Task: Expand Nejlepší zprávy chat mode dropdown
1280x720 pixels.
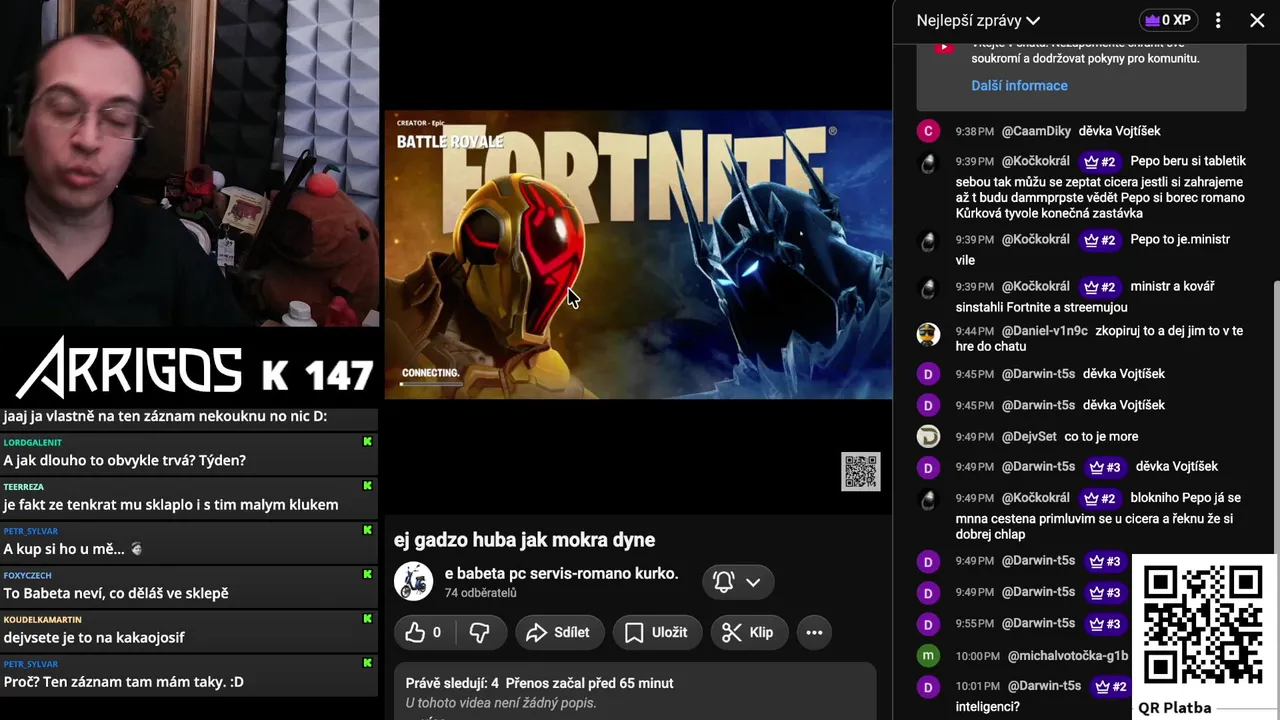Action: click(x=978, y=20)
